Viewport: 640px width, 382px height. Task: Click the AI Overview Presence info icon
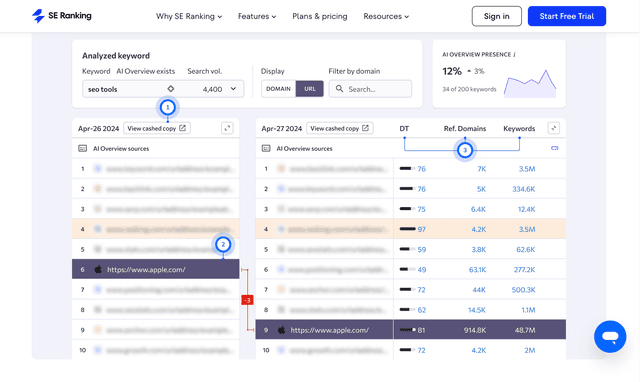pos(514,54)
